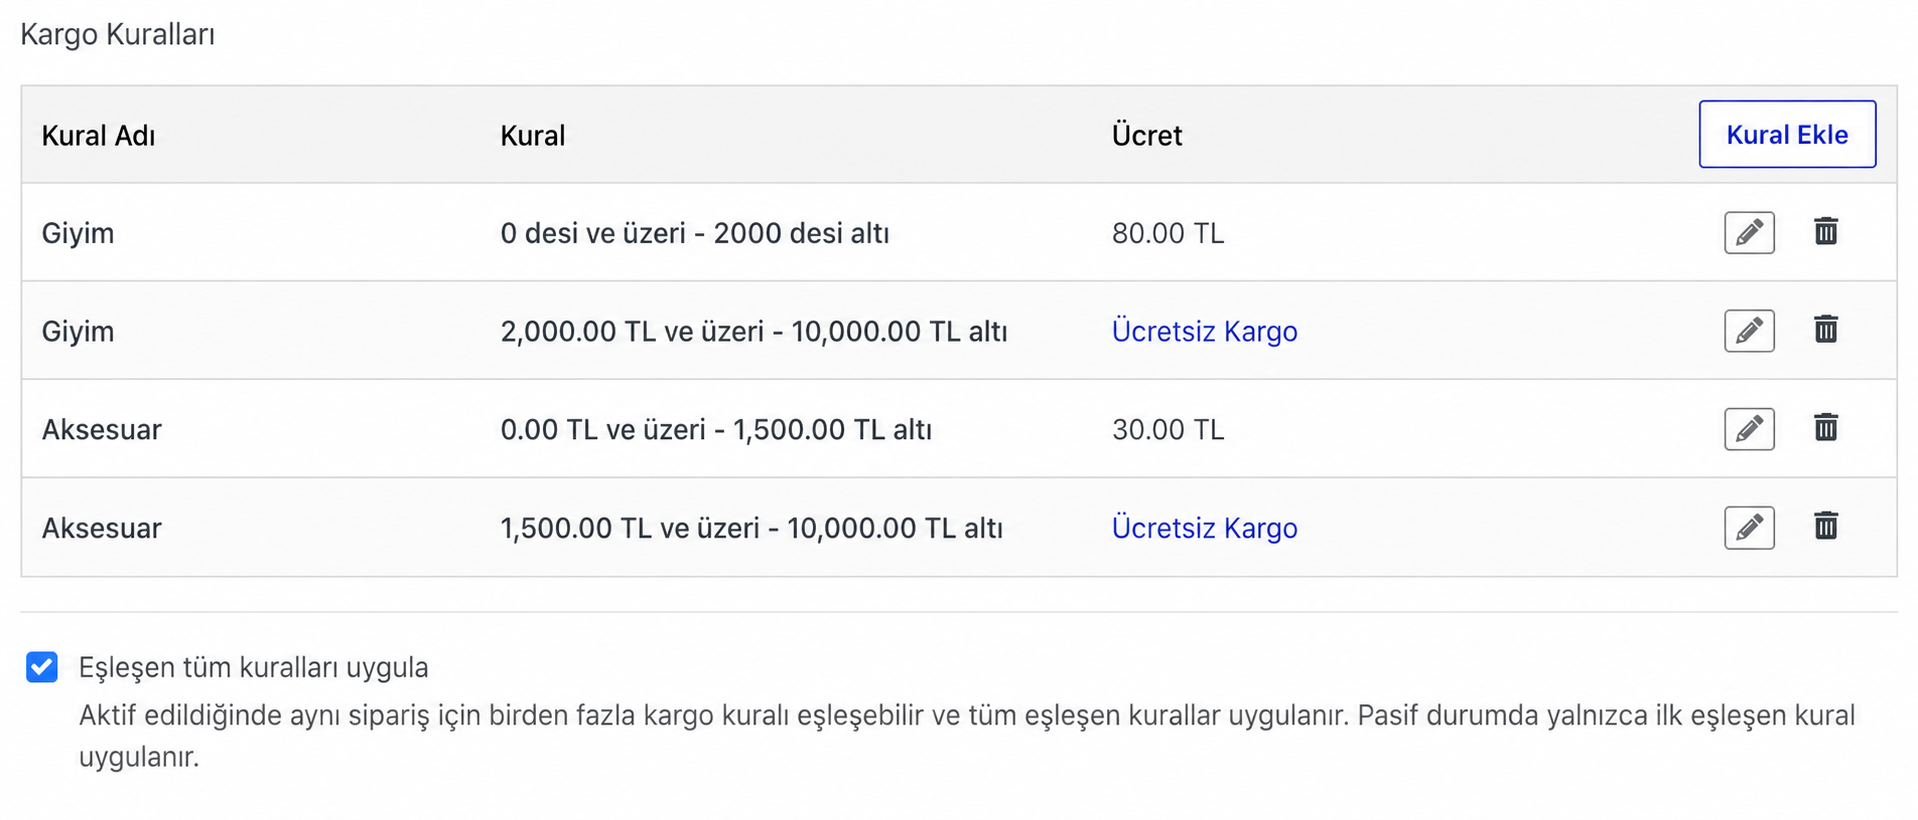Delete the Giyim 80.00 TL rule
This screenshot has height=820, width=1918.
[1826, 231]
